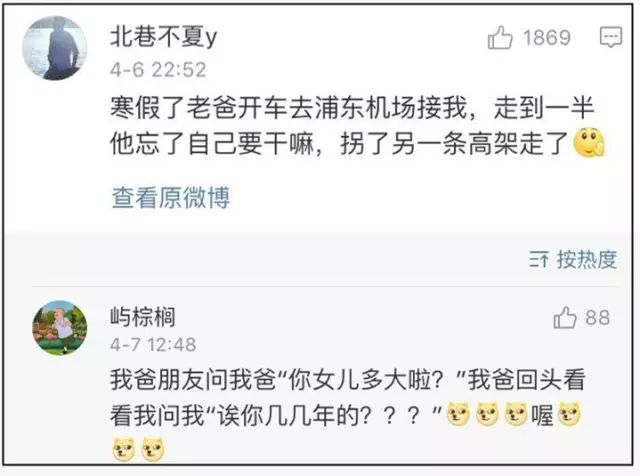Click the sort arrow icon beside 按热度
640x476 pixels.
tap(539, 259)
